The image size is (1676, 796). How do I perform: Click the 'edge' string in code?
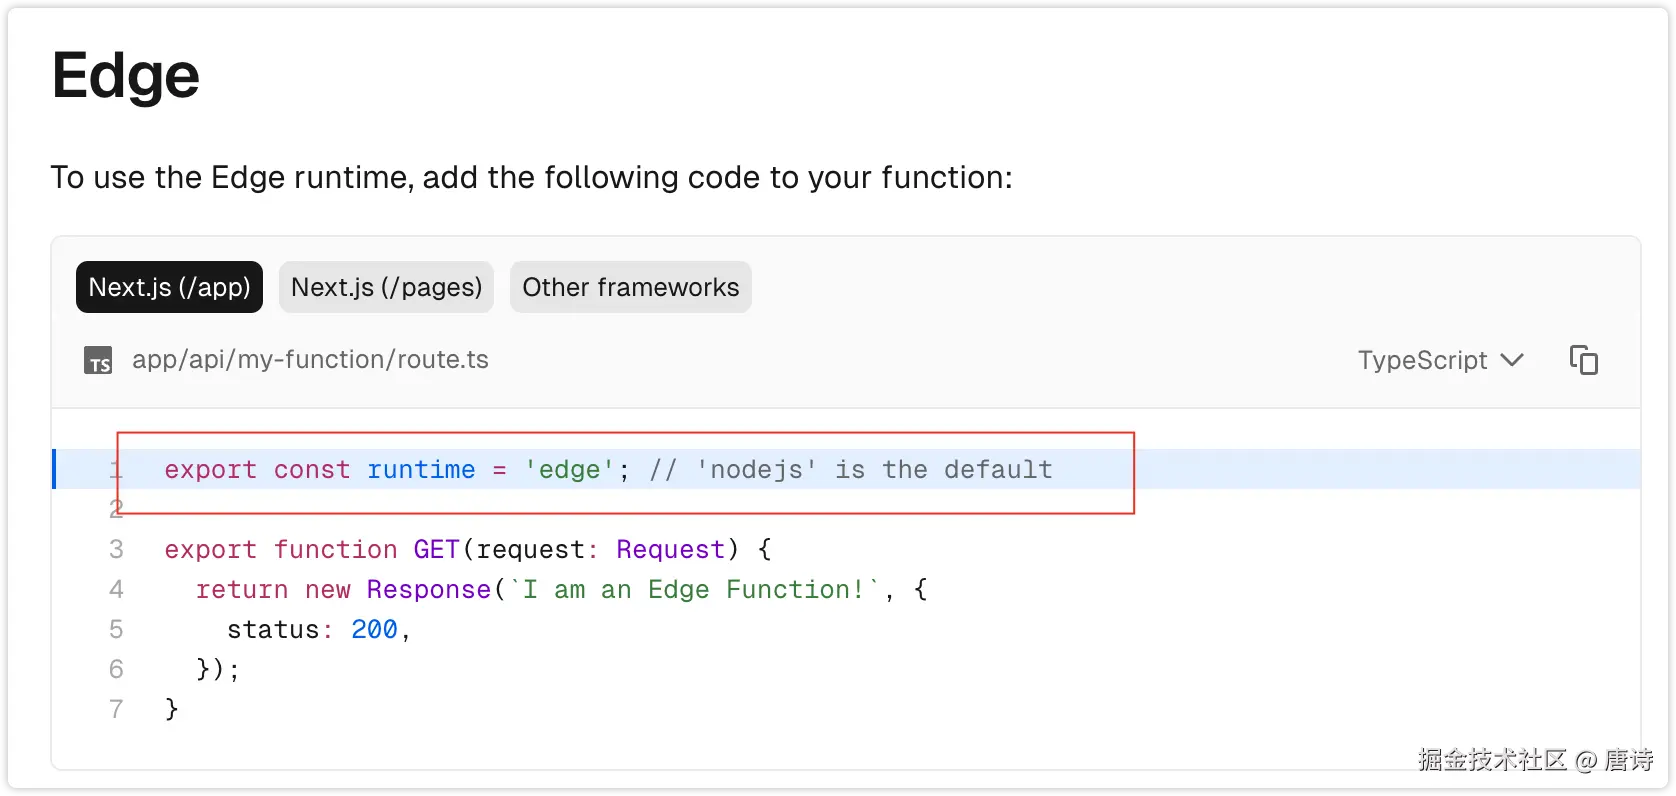pyautogui.click(x=569, y=470)
